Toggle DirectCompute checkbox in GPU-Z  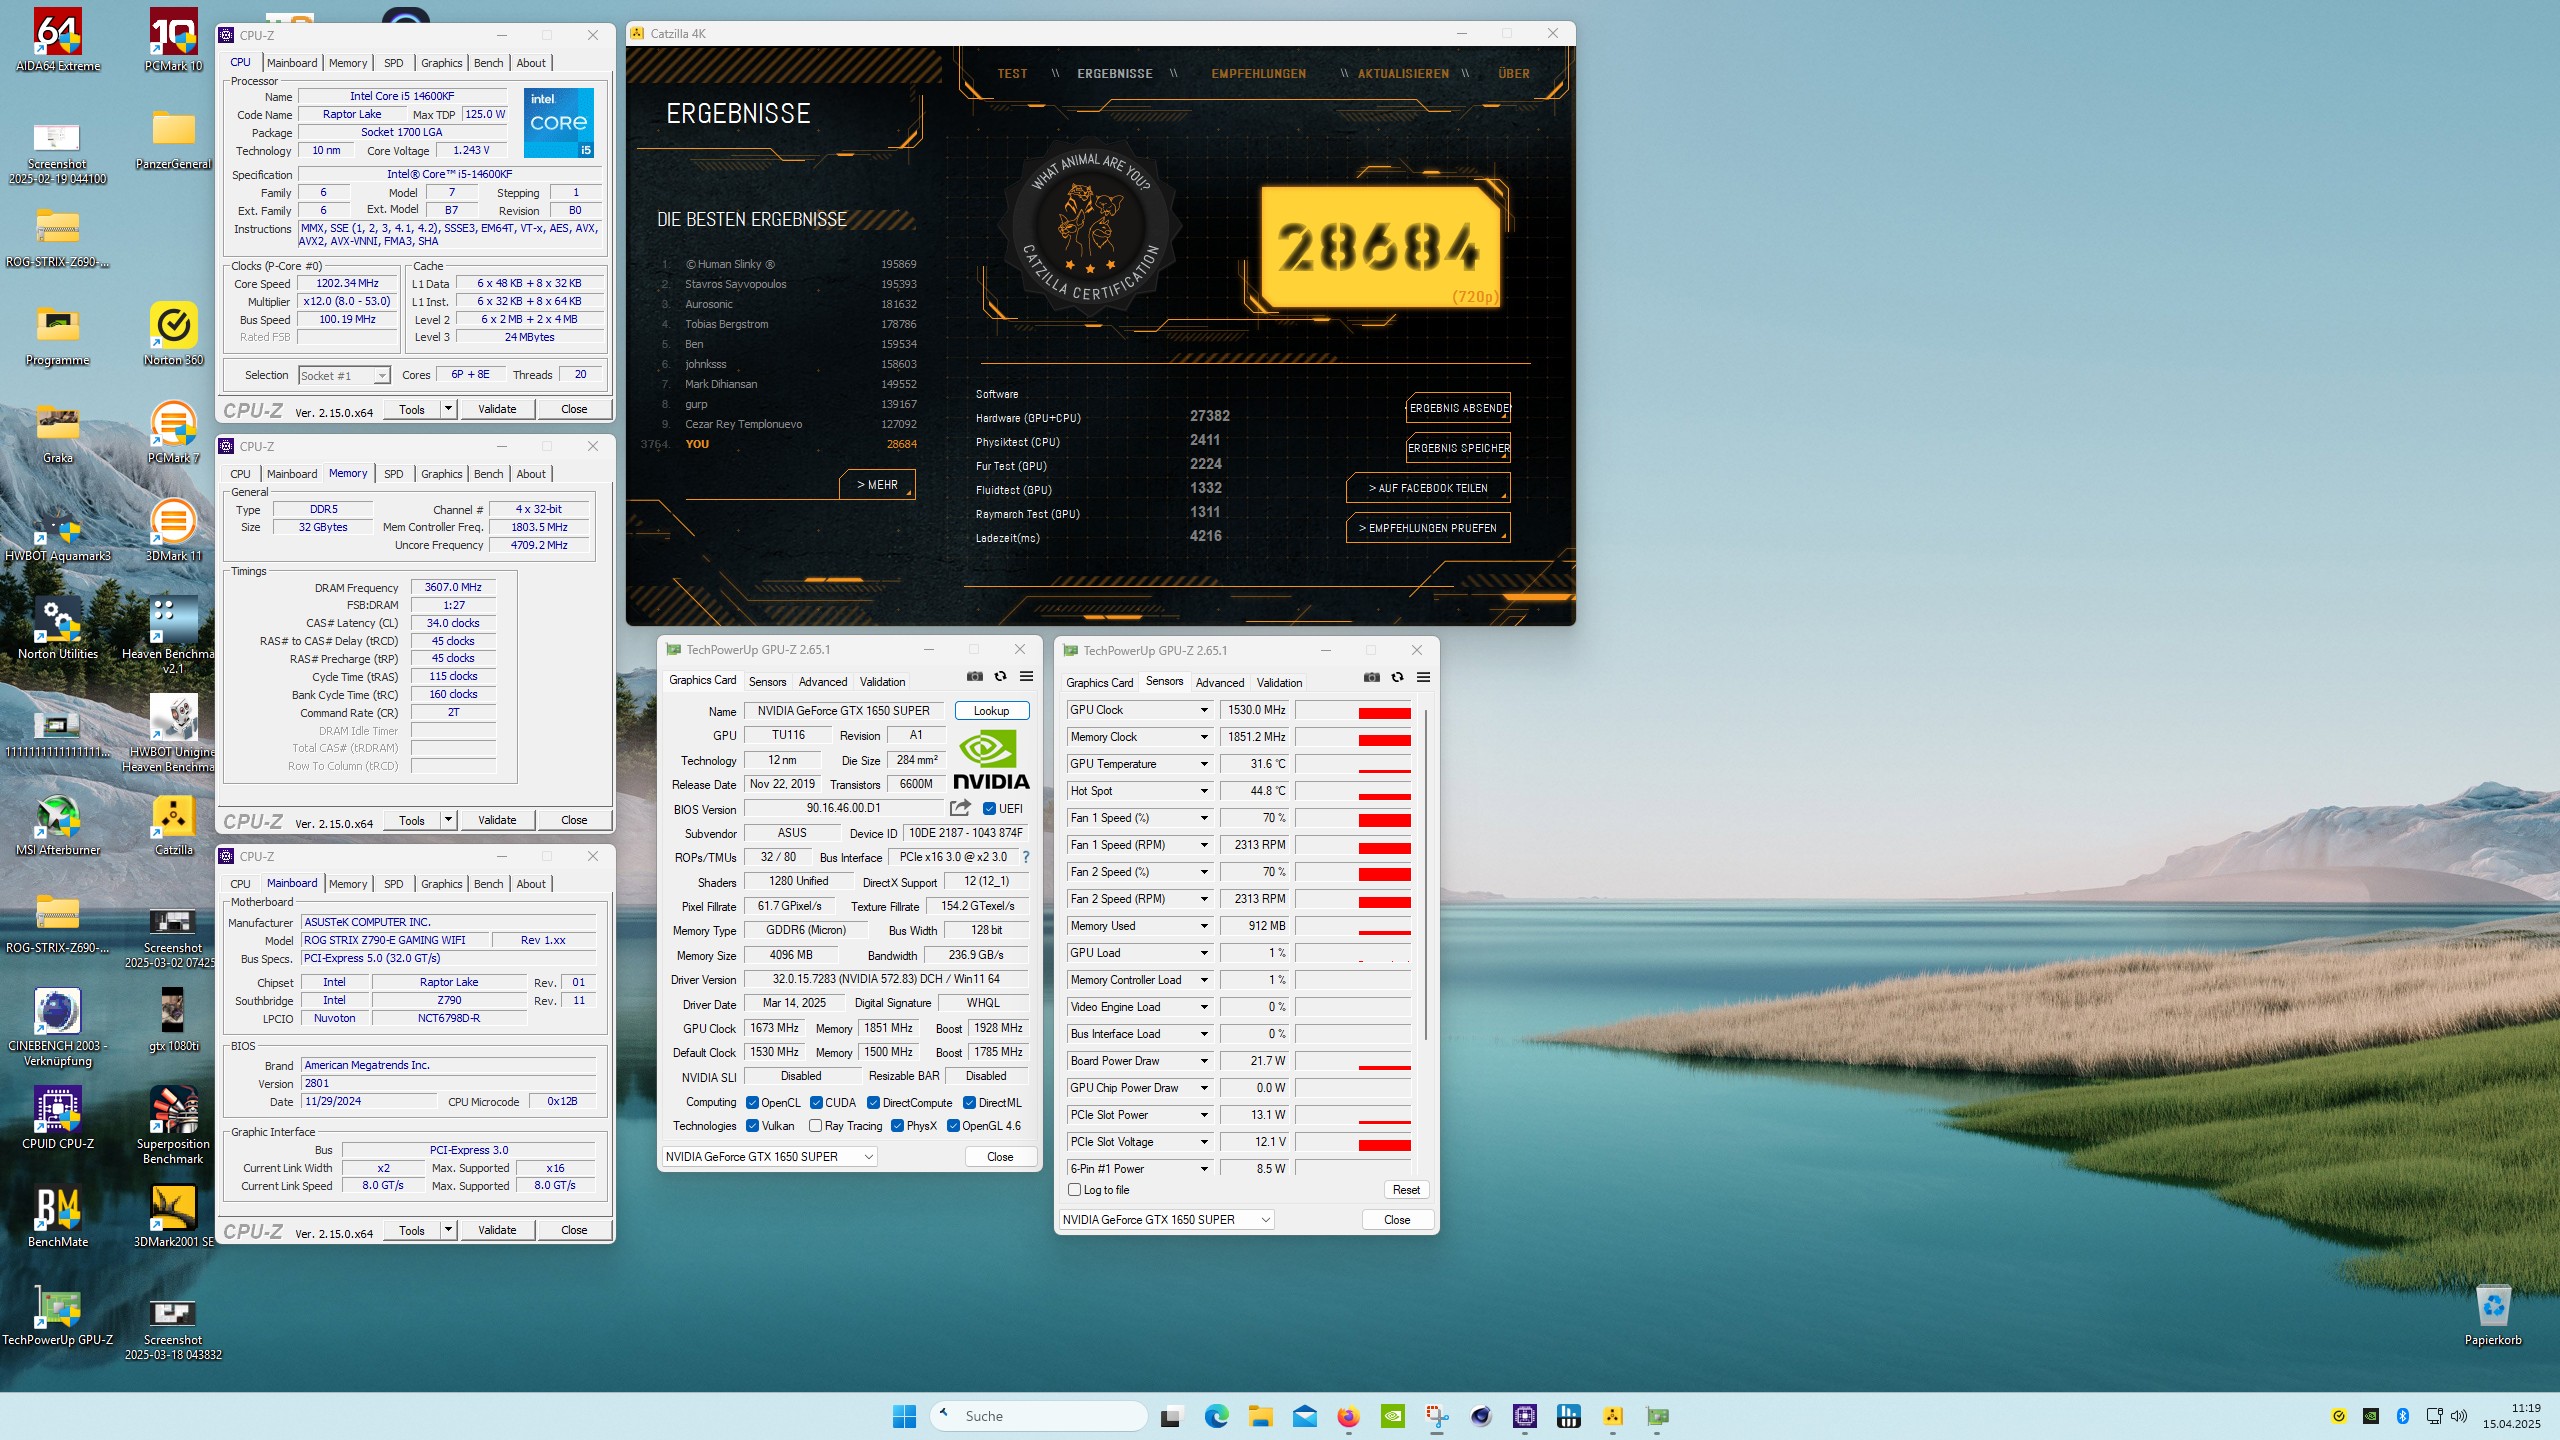[873, 1103]
